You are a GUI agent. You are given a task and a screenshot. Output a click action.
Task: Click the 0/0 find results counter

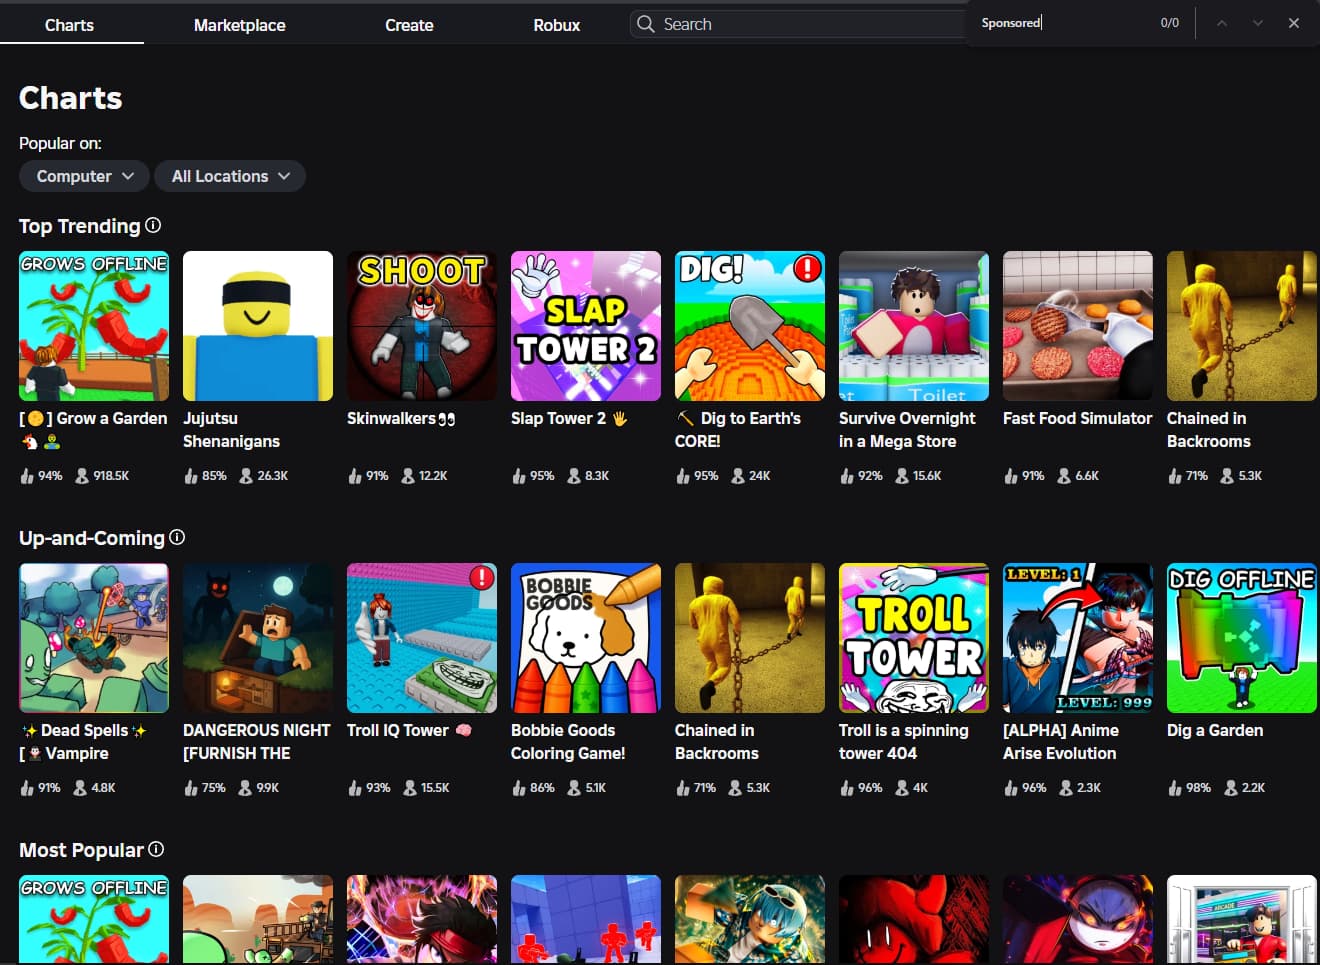(1170, 23)
